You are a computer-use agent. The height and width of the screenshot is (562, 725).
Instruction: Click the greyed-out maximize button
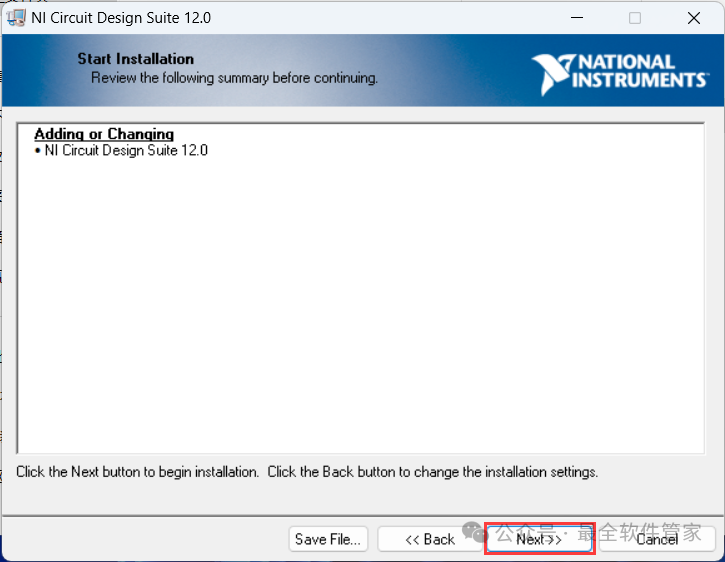point(635,18)
